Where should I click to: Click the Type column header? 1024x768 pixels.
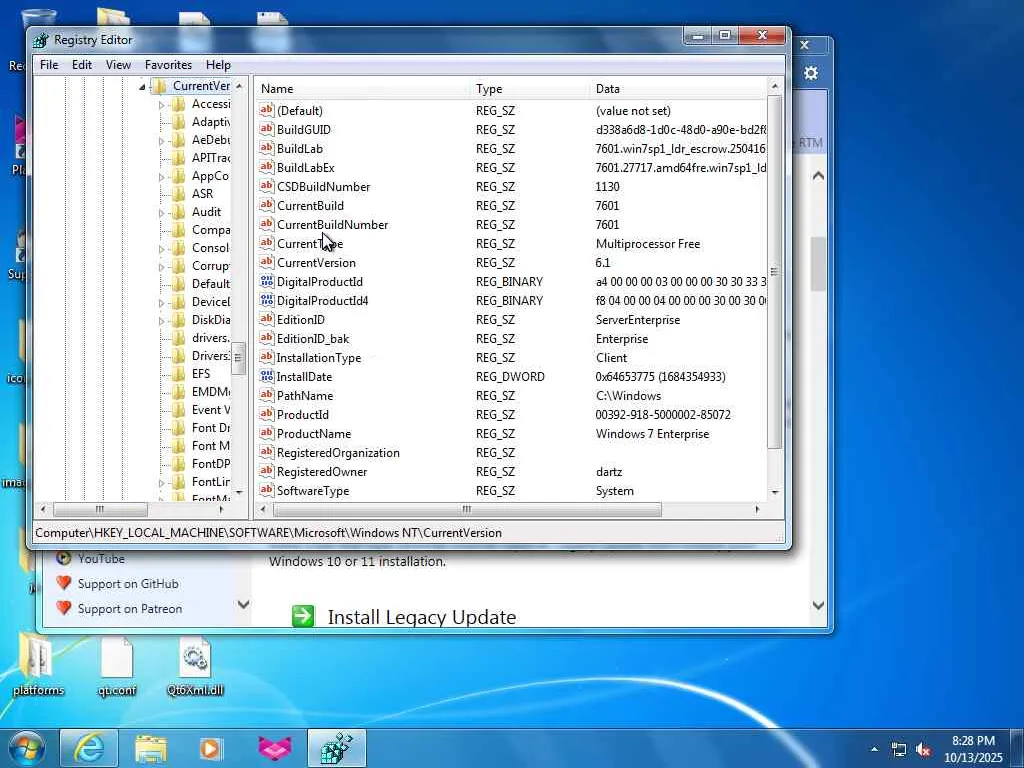(530, 89)
